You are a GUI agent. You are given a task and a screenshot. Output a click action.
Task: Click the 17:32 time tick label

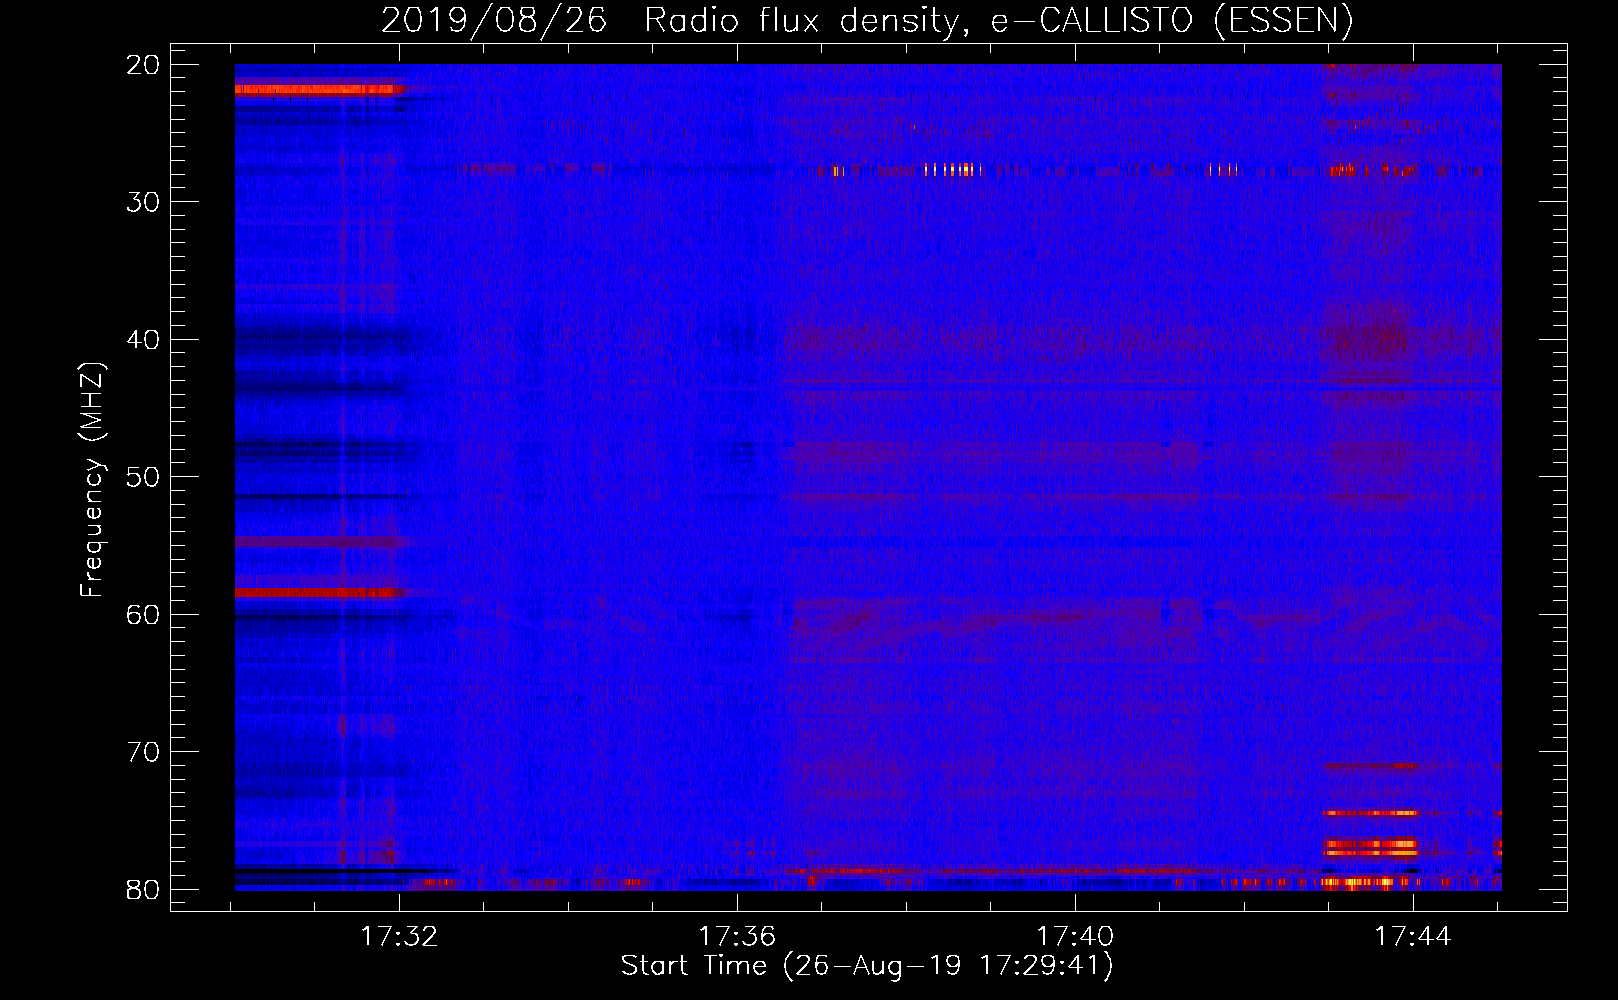[400, 936]
